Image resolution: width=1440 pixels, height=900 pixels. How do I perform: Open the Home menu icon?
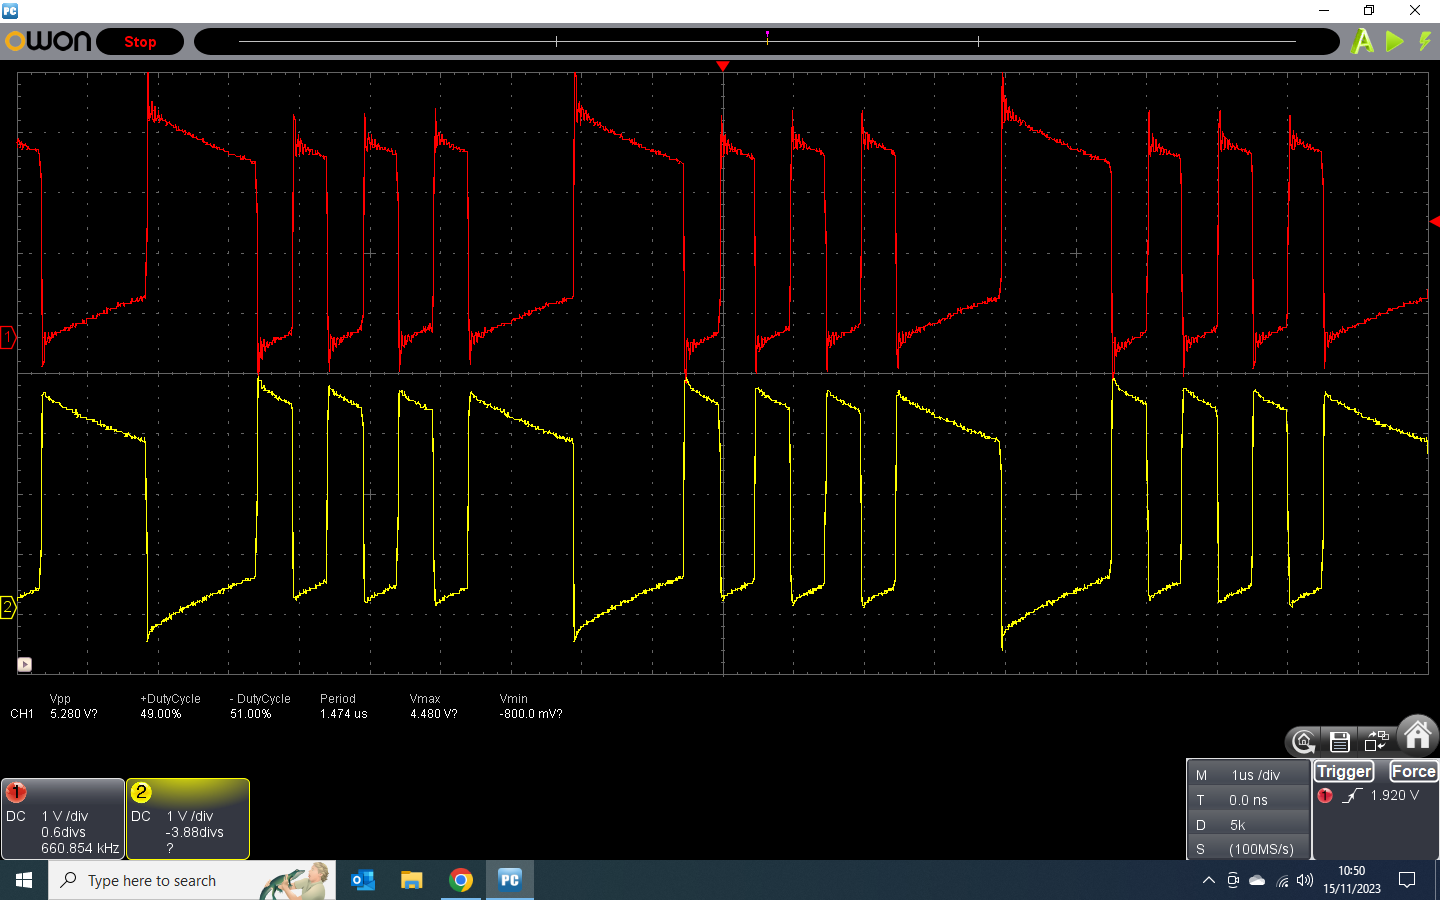point(1418,736)
